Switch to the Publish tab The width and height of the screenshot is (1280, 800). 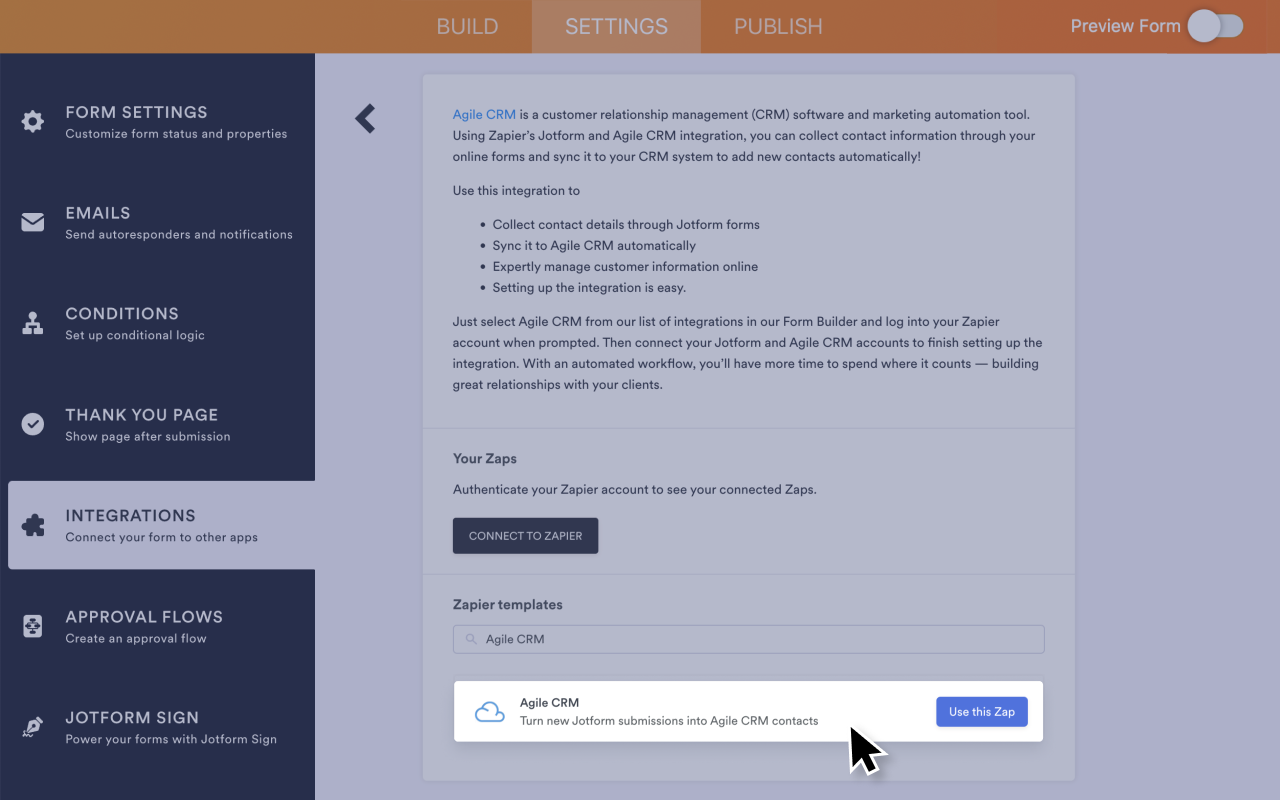(x=778, y=26)
